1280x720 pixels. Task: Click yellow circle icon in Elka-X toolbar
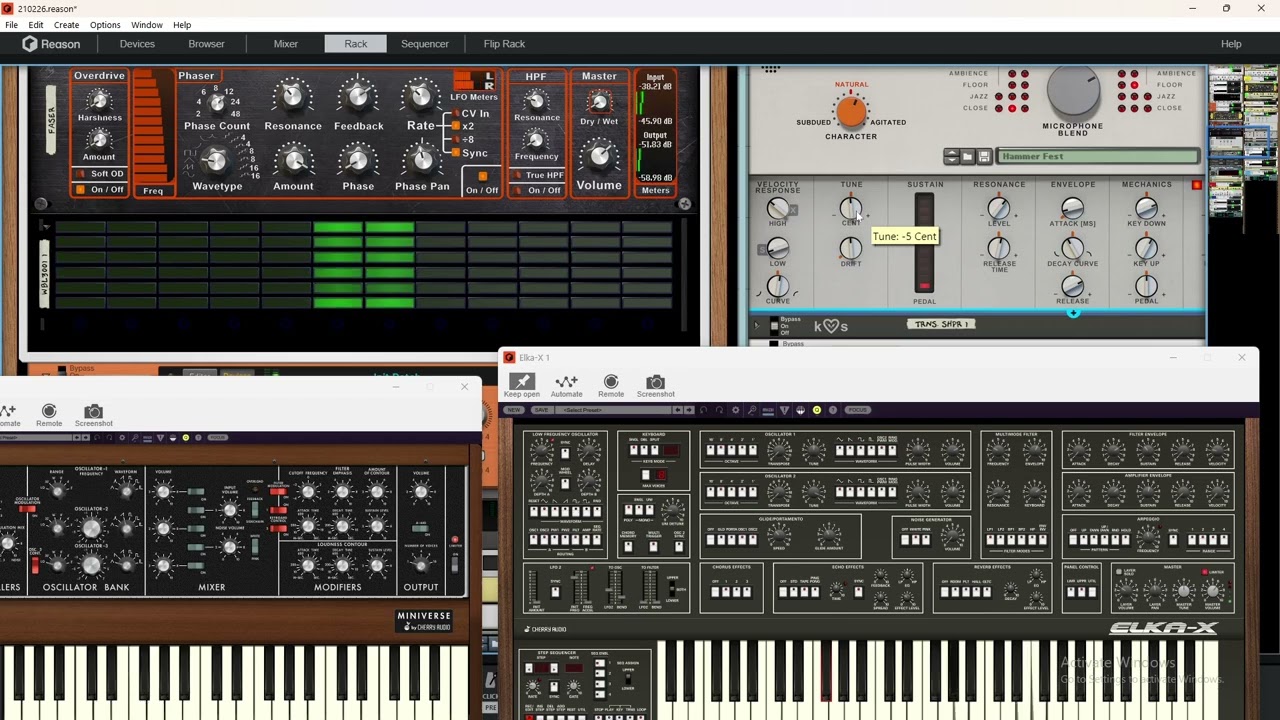tap(816, 410)
